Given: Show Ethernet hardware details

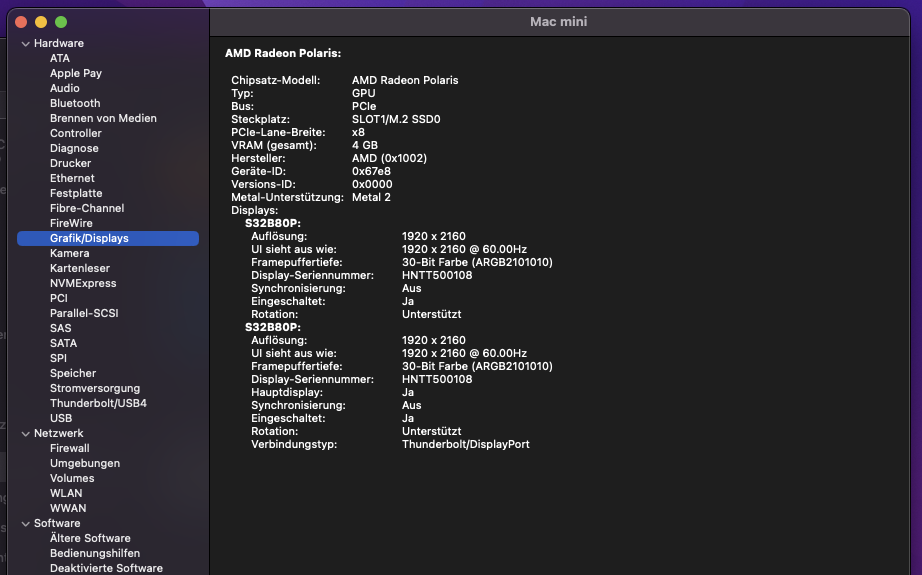Looking at the screenshot, I should [x=72, y=178].
